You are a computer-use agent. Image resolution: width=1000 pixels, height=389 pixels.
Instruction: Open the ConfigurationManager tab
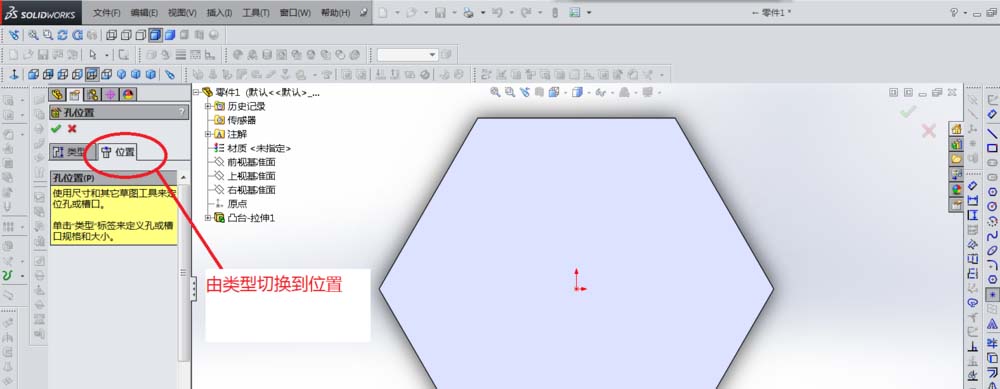pyautogui.click(x=93, y=94)
